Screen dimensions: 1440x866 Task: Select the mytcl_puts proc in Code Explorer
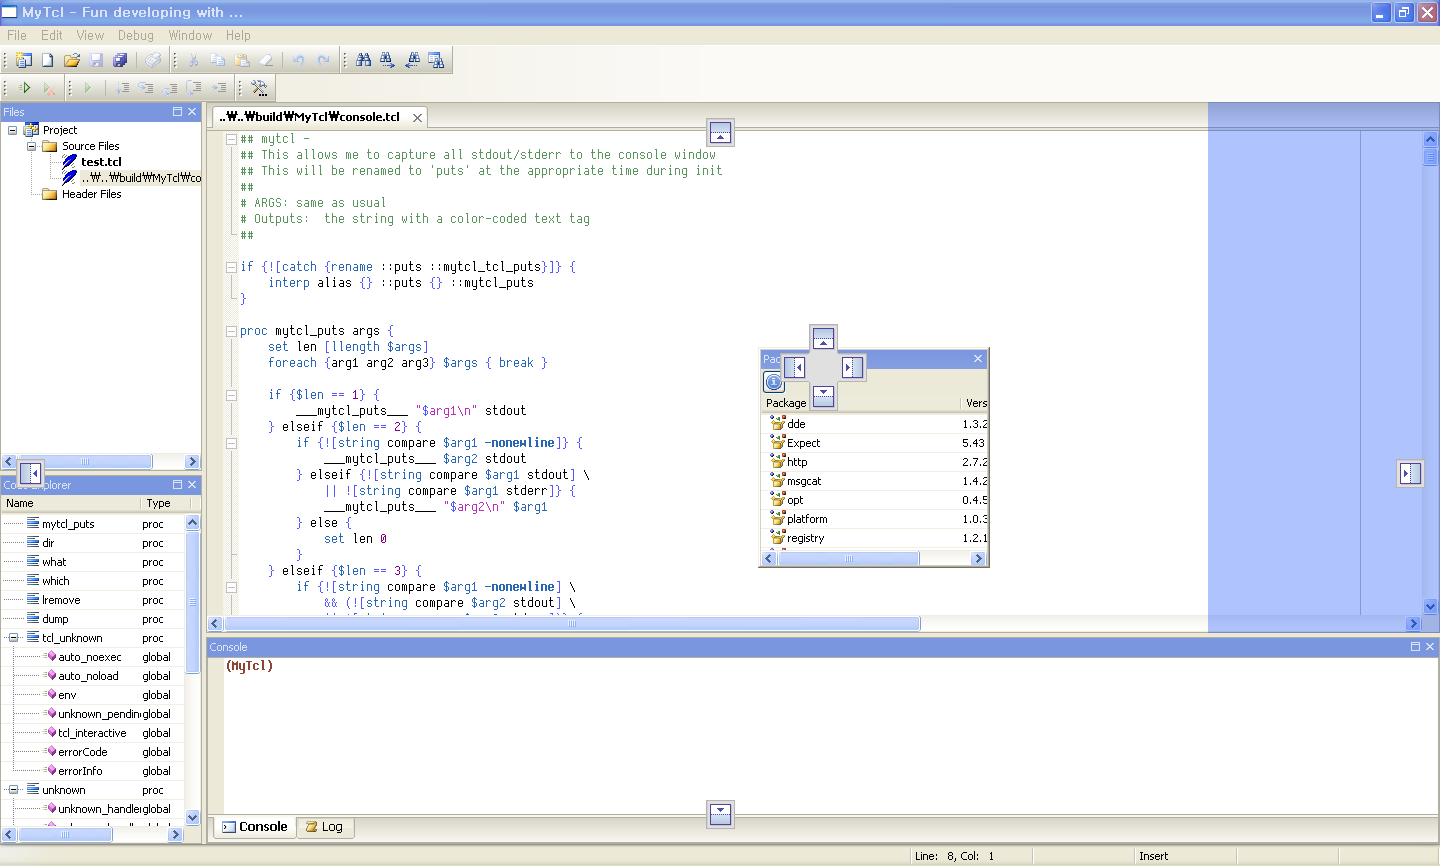(x=94, y=524)
